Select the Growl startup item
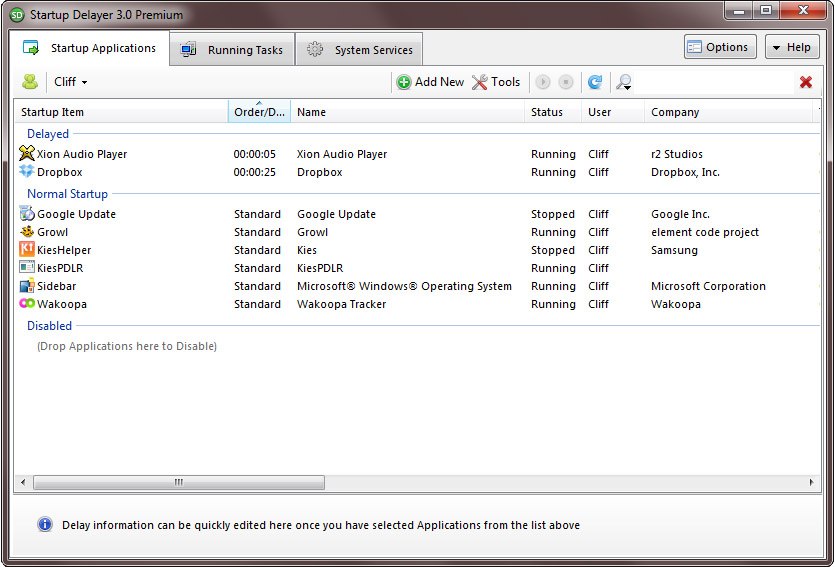Screen dimensions: 835x567 52,232
